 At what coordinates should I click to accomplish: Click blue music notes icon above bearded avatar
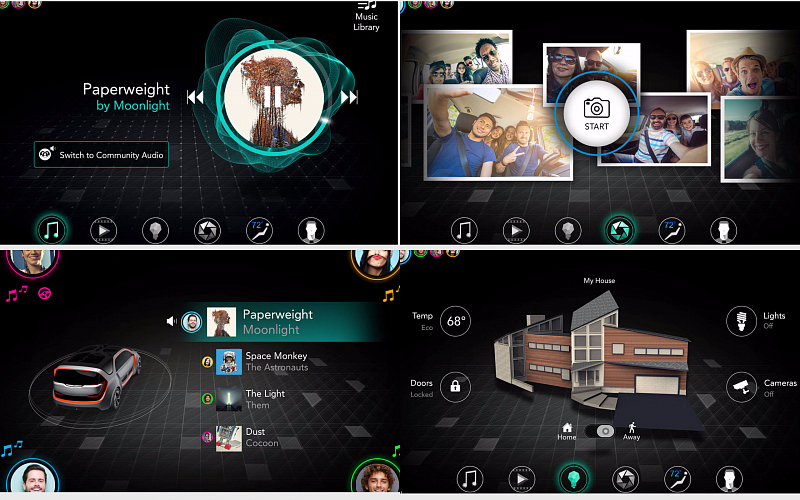tap(12, 448)
